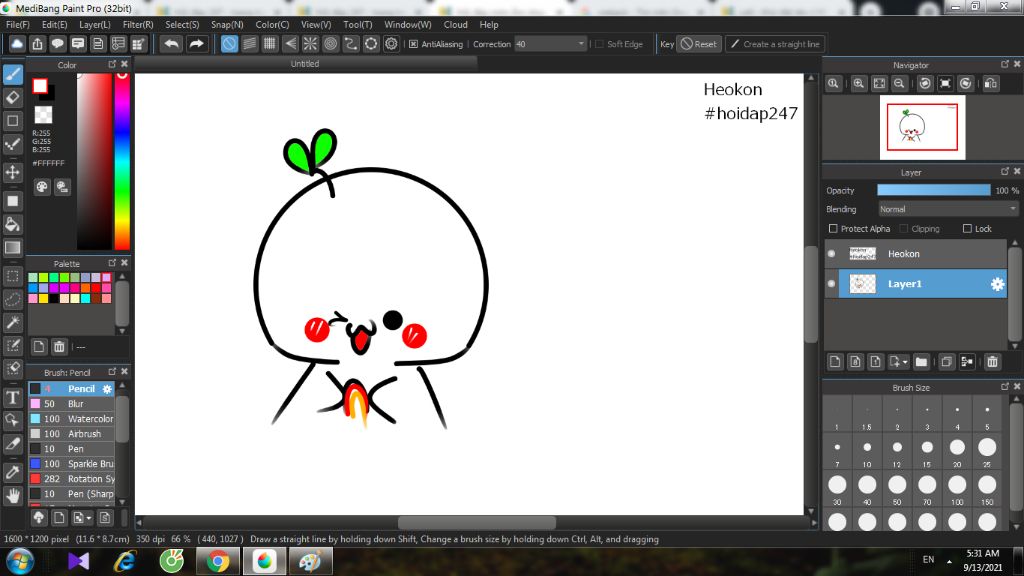Open the File menu
The width and height of the screenshot is (1024, 576).
click(x=18, y=25)
